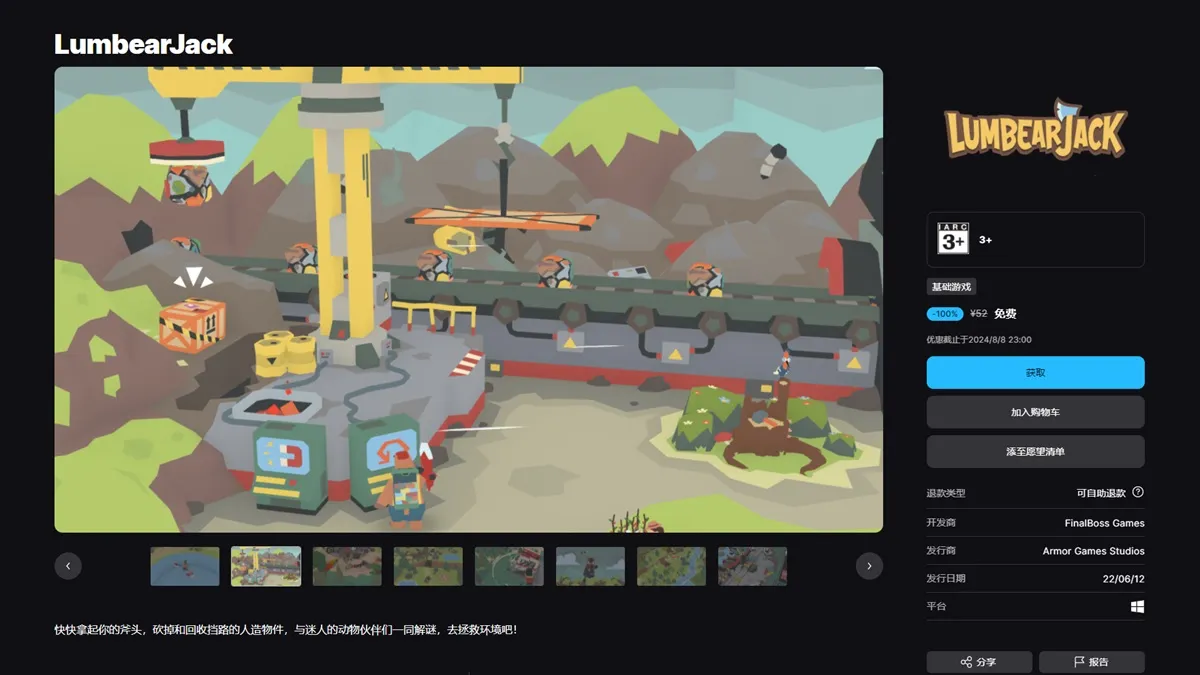Click the FinalBoss Games developer name
The image size is (1200, 675).
tap(1105, 523)
